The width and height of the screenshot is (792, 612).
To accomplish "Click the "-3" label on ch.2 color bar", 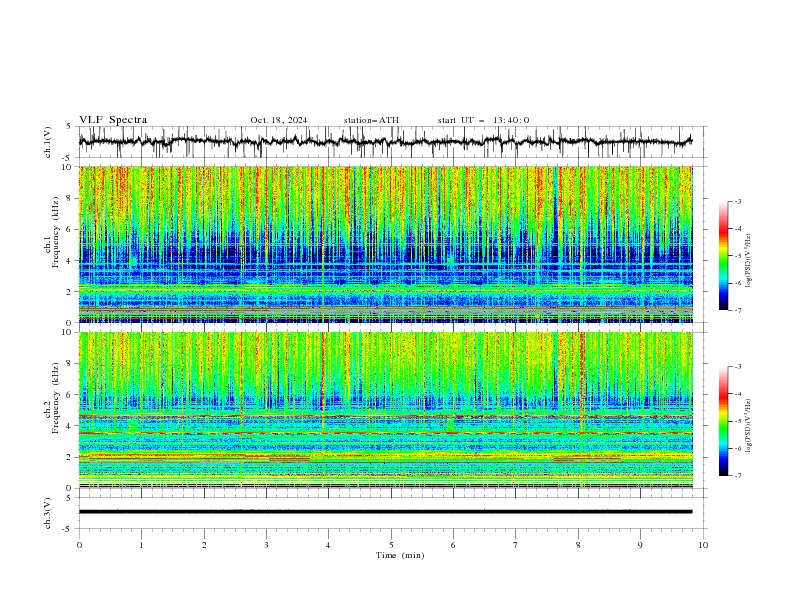I will tap(738, 367).
